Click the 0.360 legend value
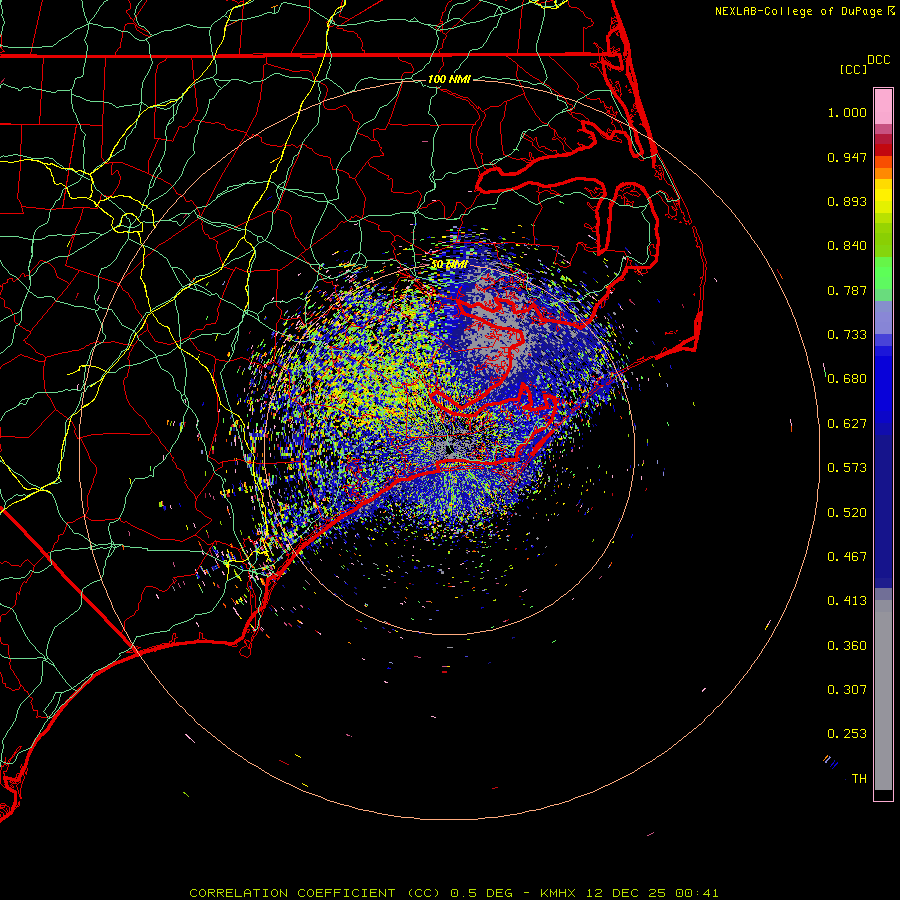The image size is (900, 900). (847, 646)
